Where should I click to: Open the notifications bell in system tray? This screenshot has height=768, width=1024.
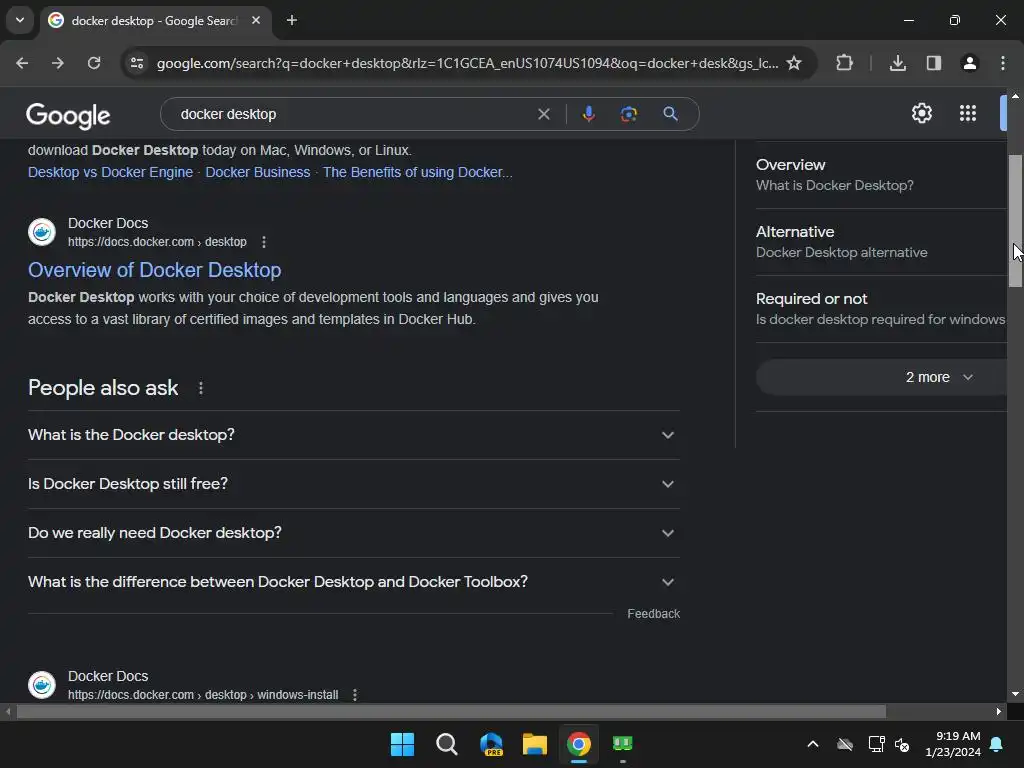tap(997, 744)
